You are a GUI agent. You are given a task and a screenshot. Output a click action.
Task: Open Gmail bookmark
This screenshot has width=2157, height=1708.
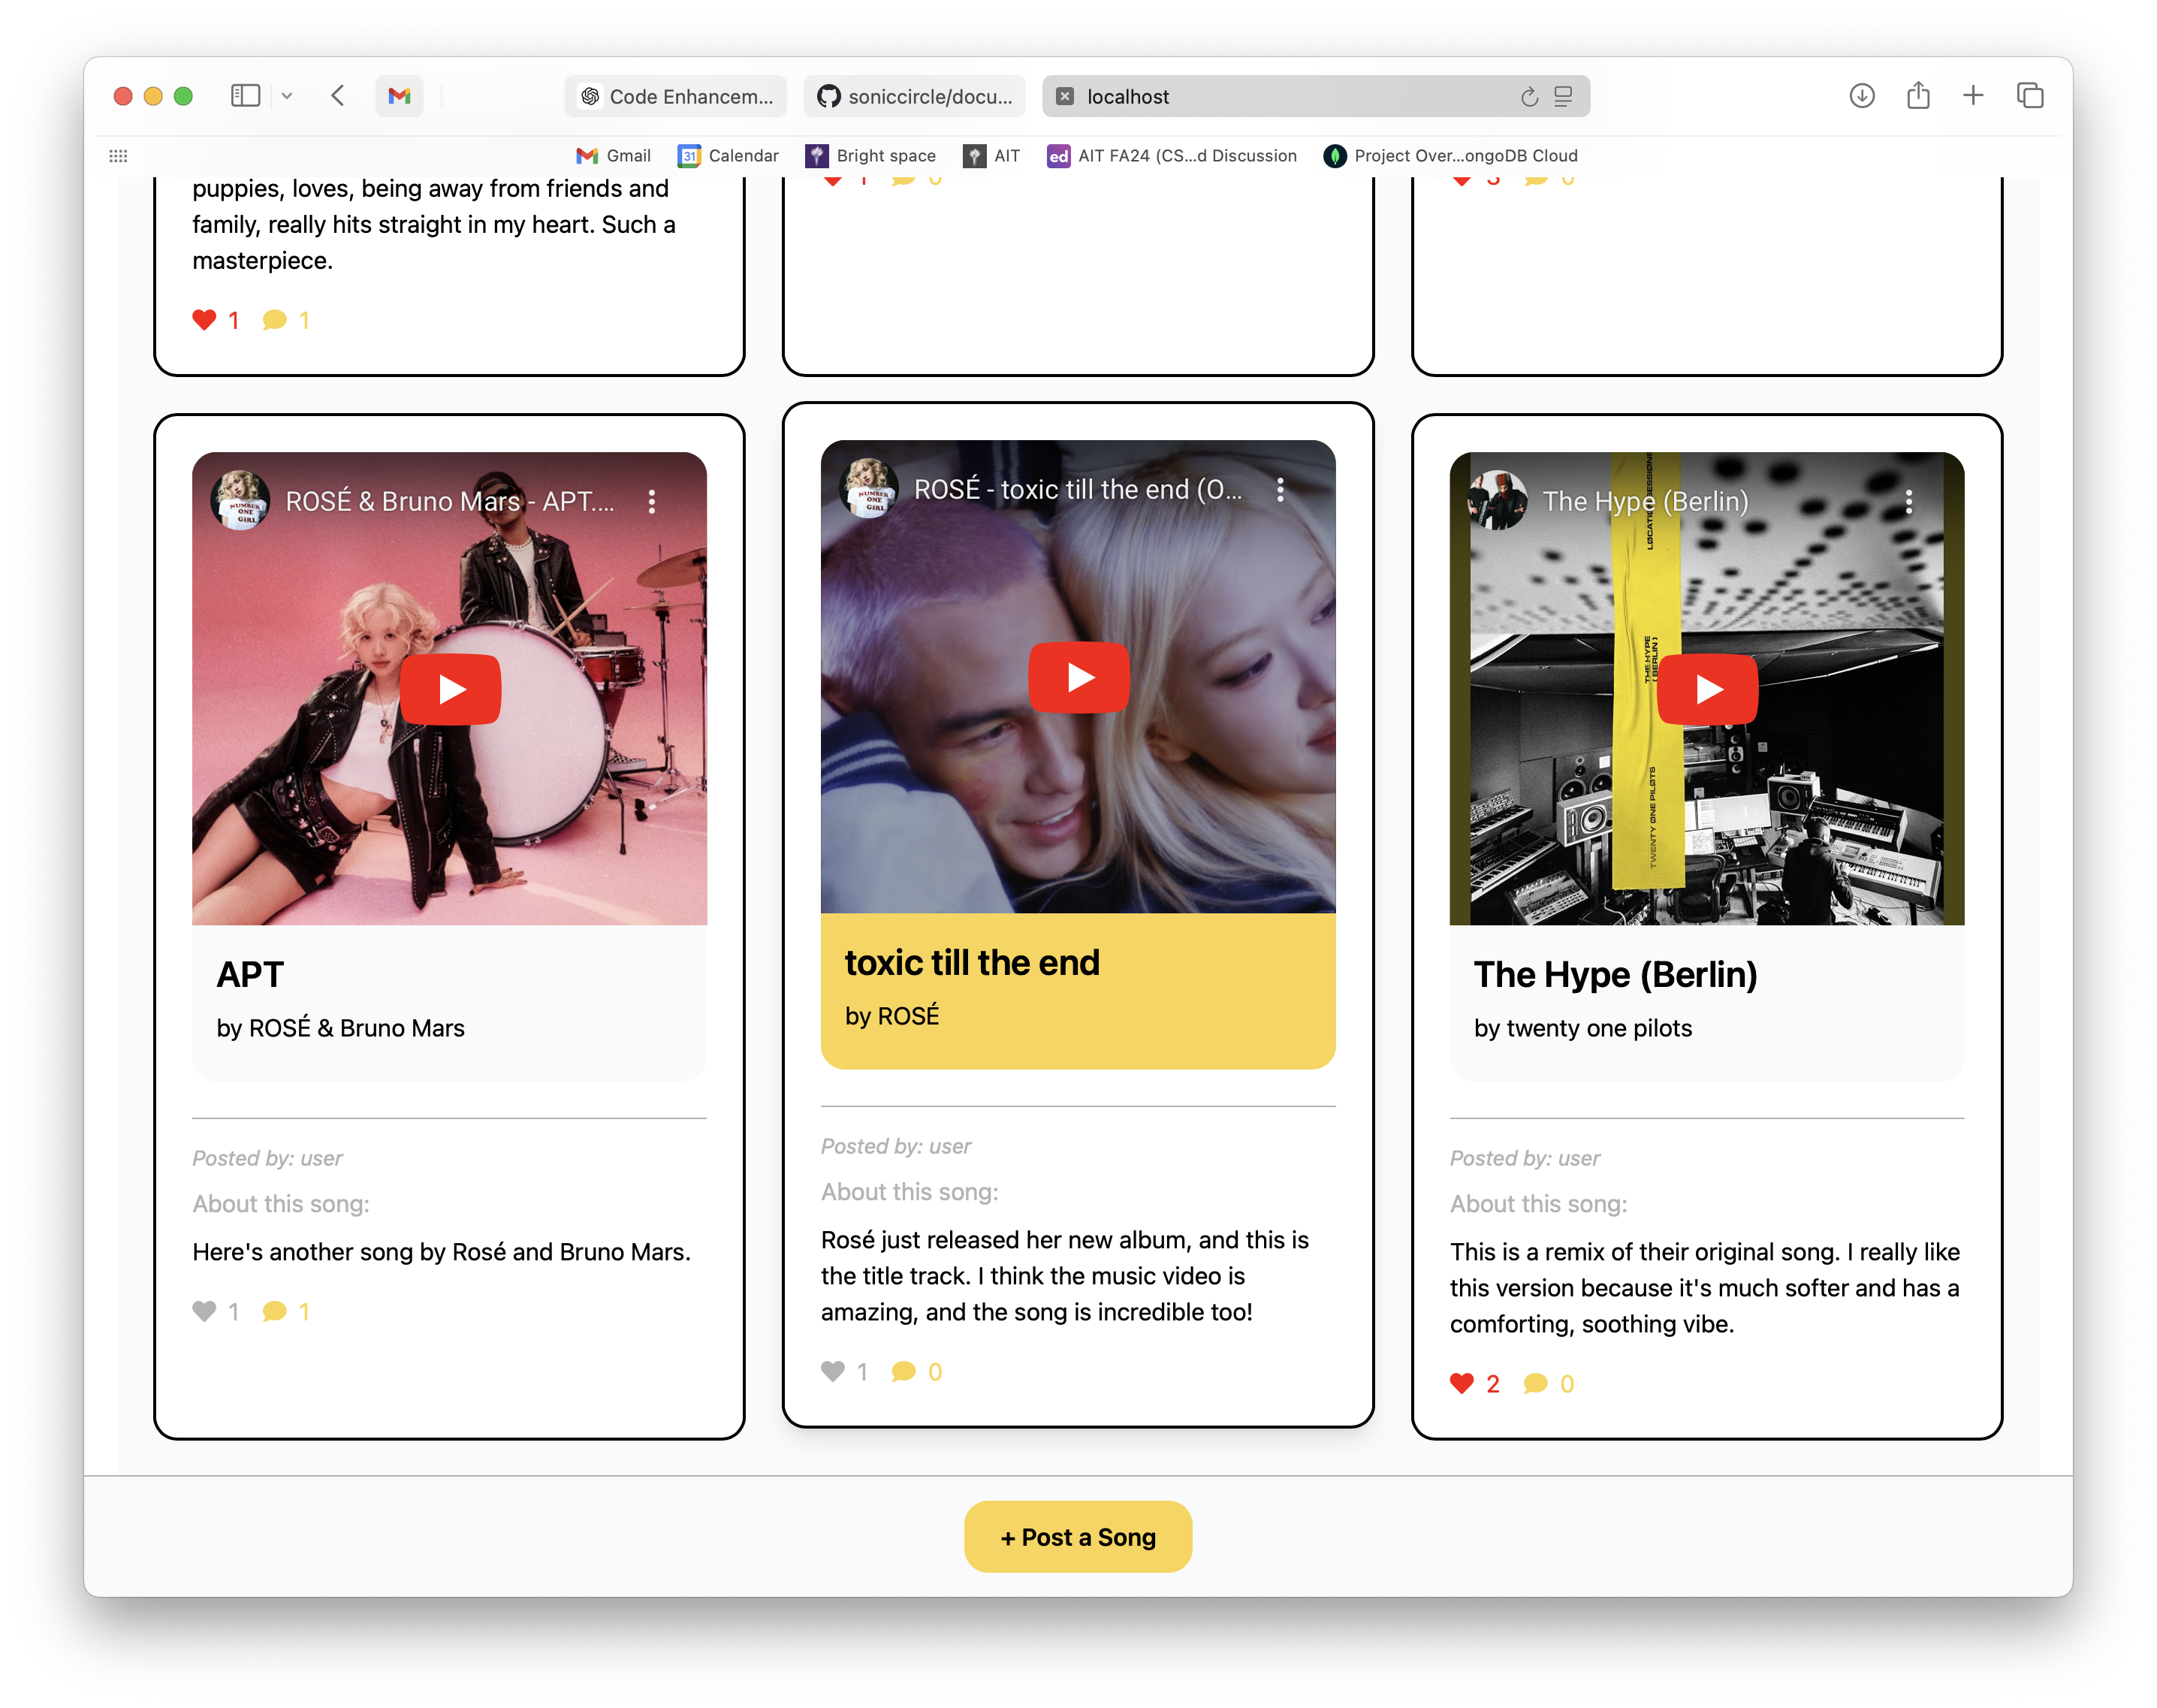pyautogui.click(x=613, y=155)
